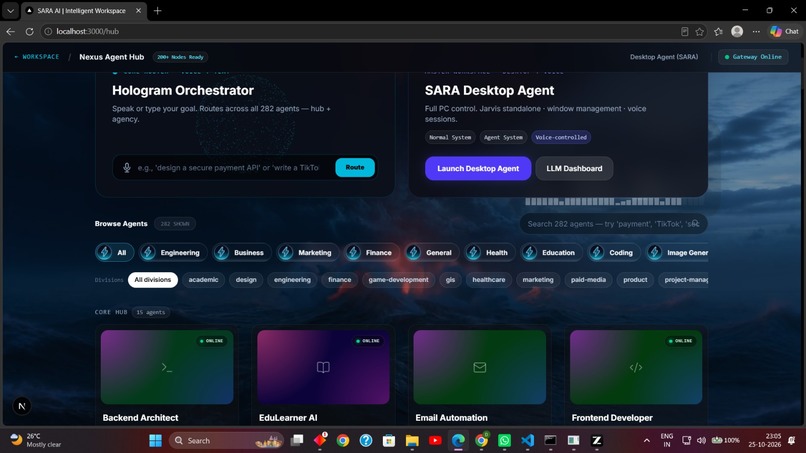
Task: Open WhatsApp from the taskbar
Action: click(x=504, y=441)
